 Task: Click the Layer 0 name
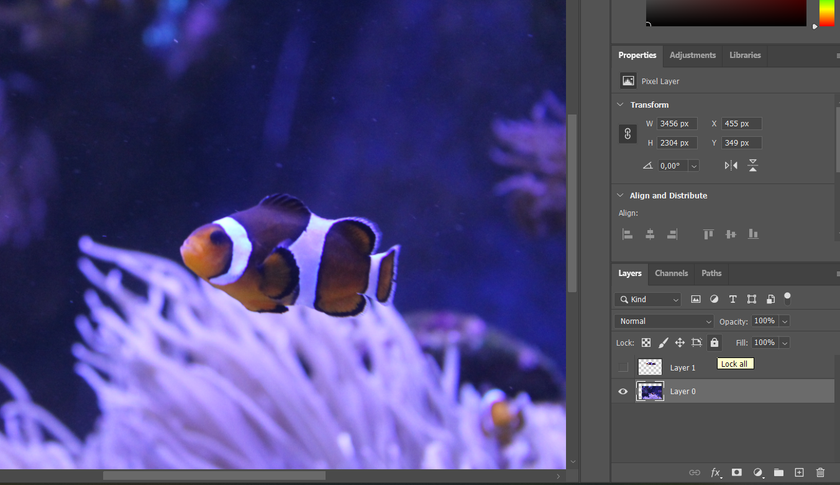(682, 391)
